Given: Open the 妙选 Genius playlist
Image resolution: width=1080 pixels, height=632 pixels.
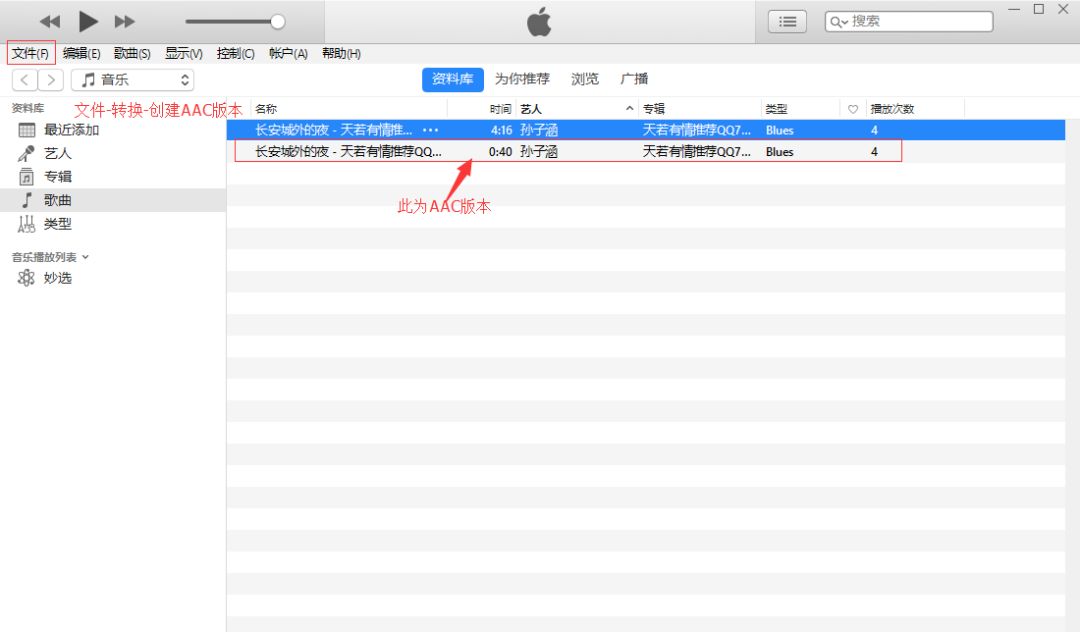Looking at the screenshot, I should (56, 278).
